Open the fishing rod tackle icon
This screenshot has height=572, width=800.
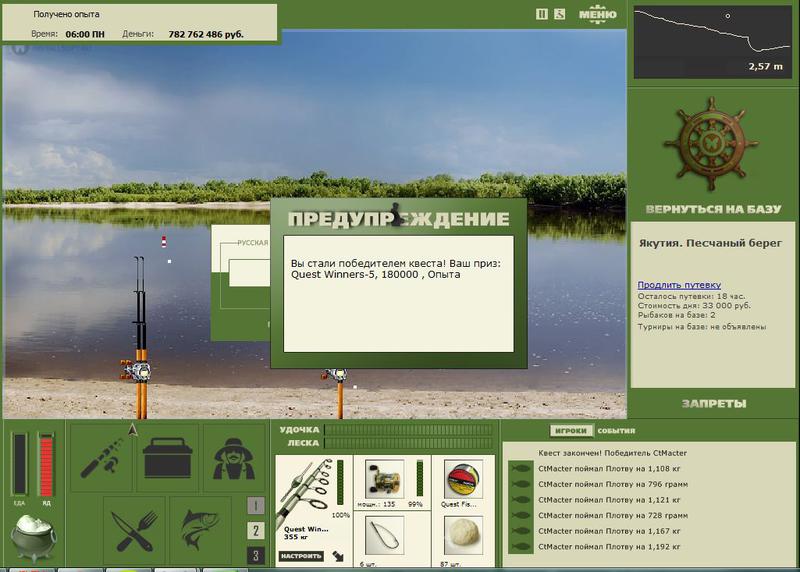click(x=102, y=458)
